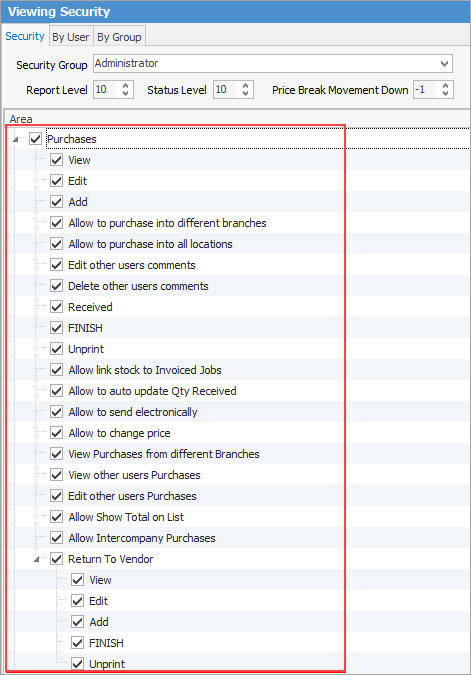Image resolution: width=471 pixels, height=675 pixels.
Task: Toggle Allow to purchase into different branches
Action: point(56,223)
